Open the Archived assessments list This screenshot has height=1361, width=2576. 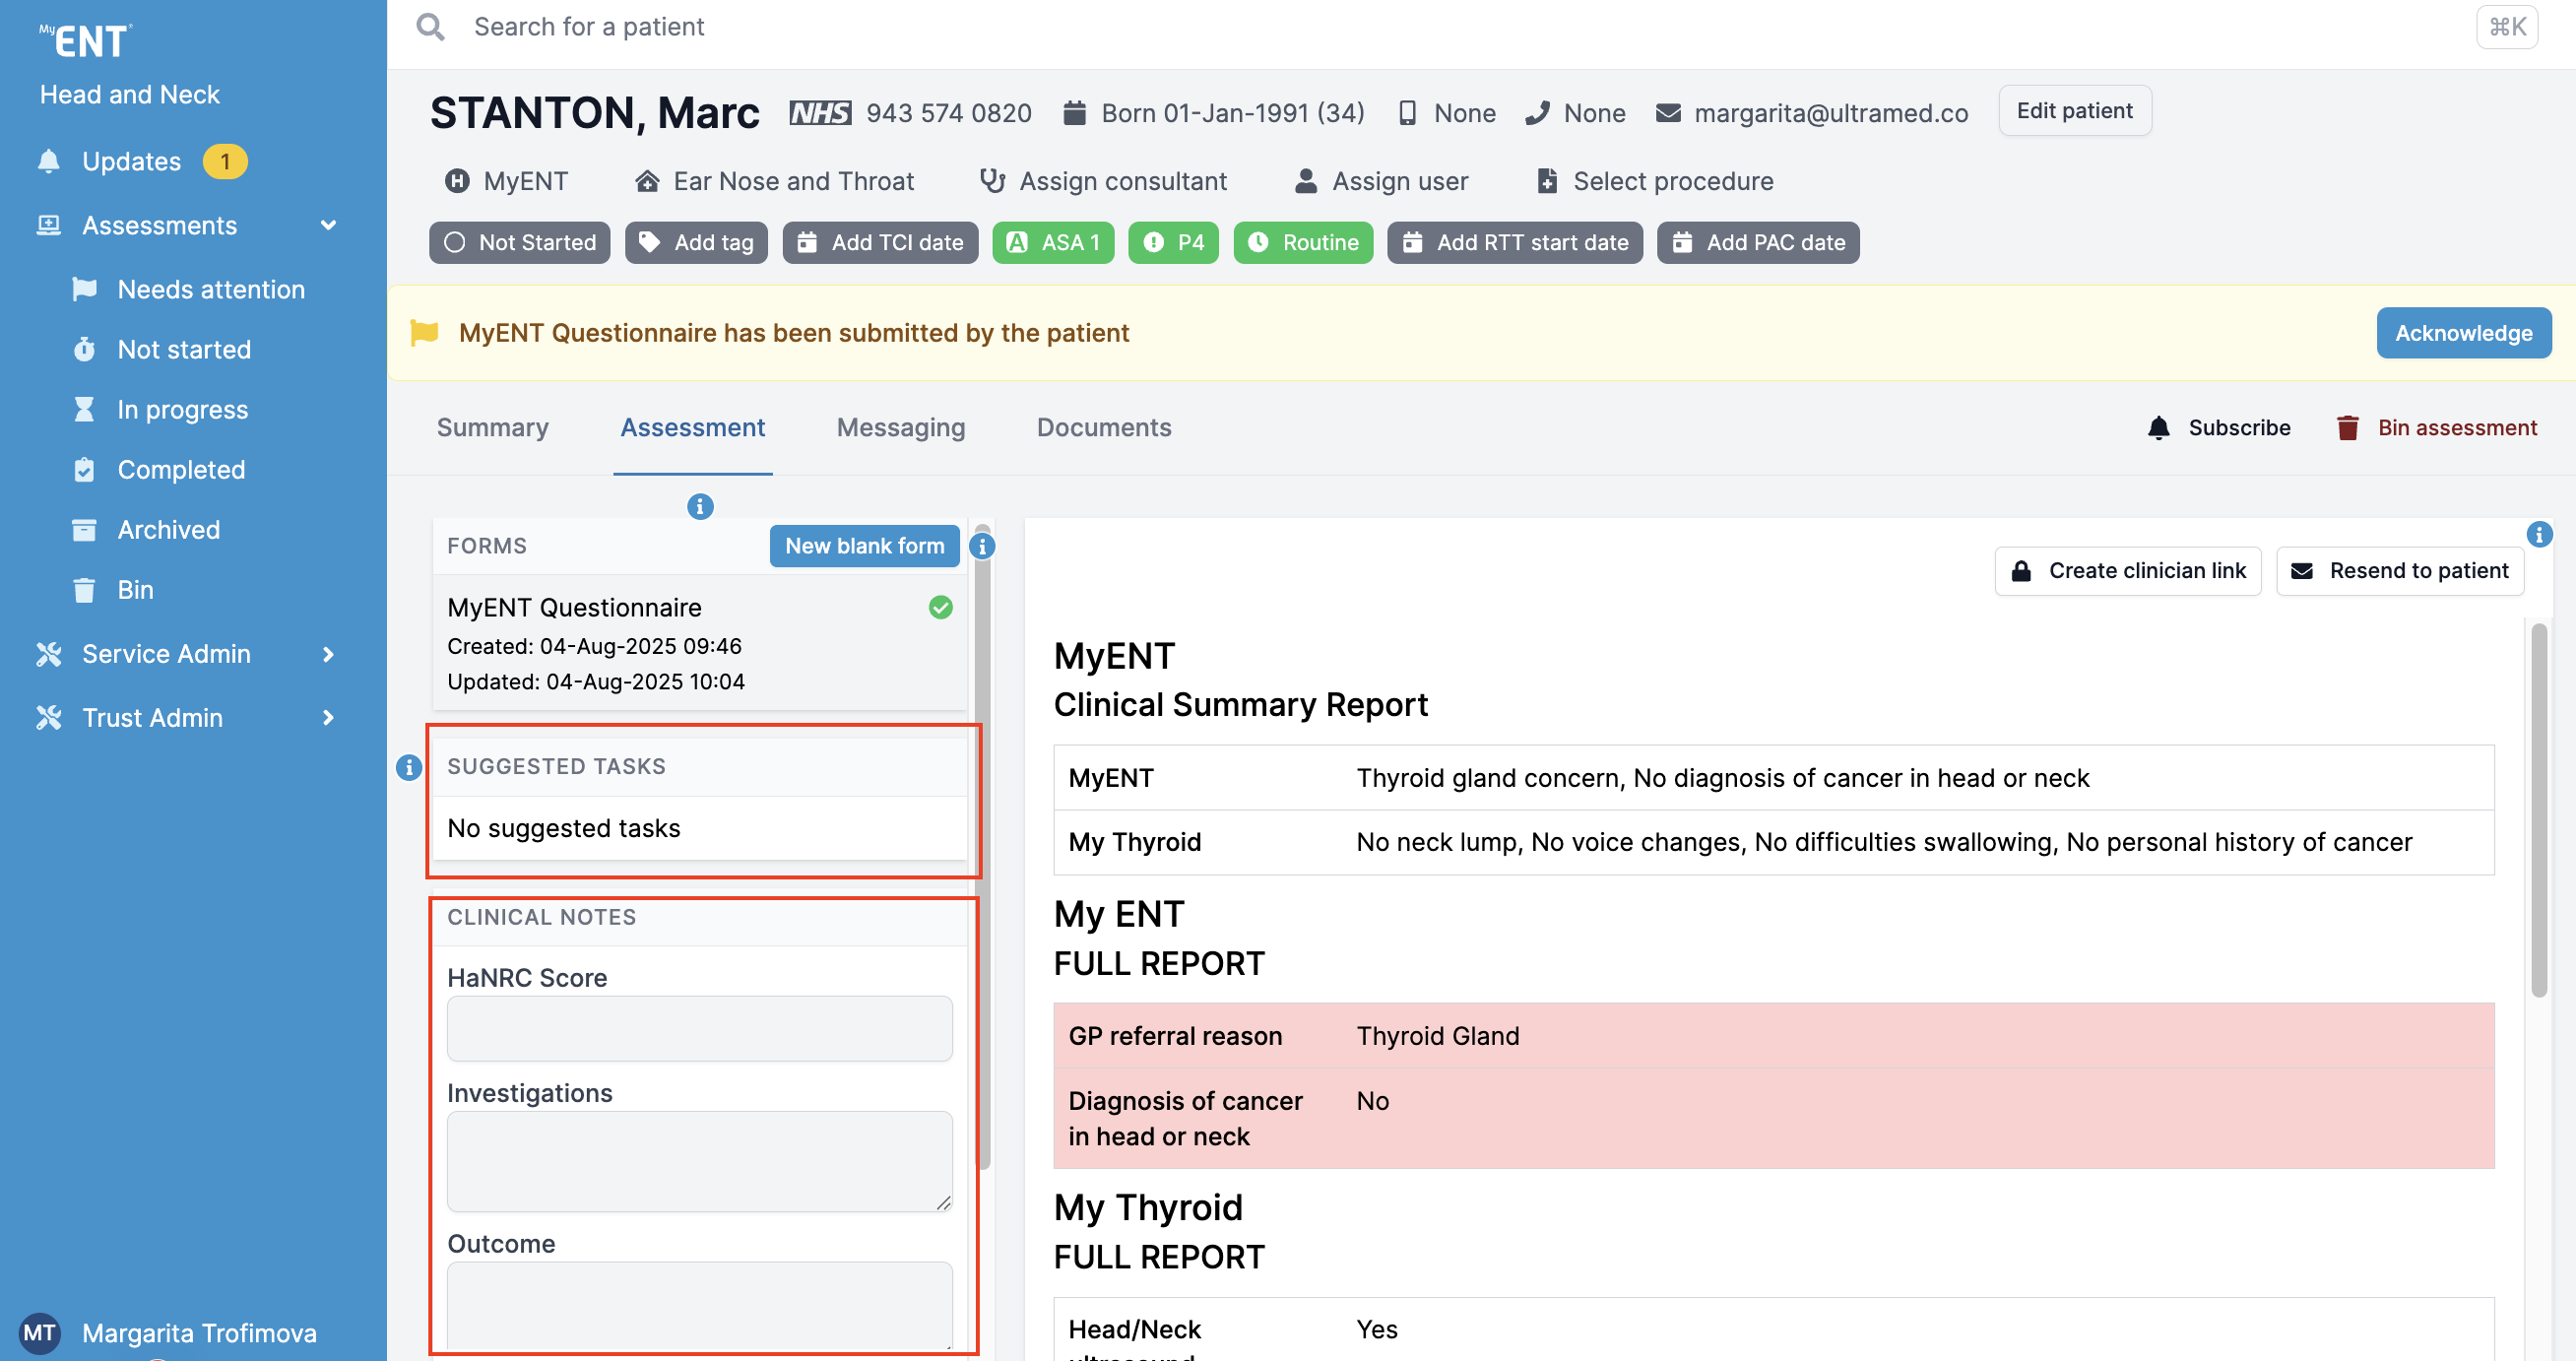[168, 530]
